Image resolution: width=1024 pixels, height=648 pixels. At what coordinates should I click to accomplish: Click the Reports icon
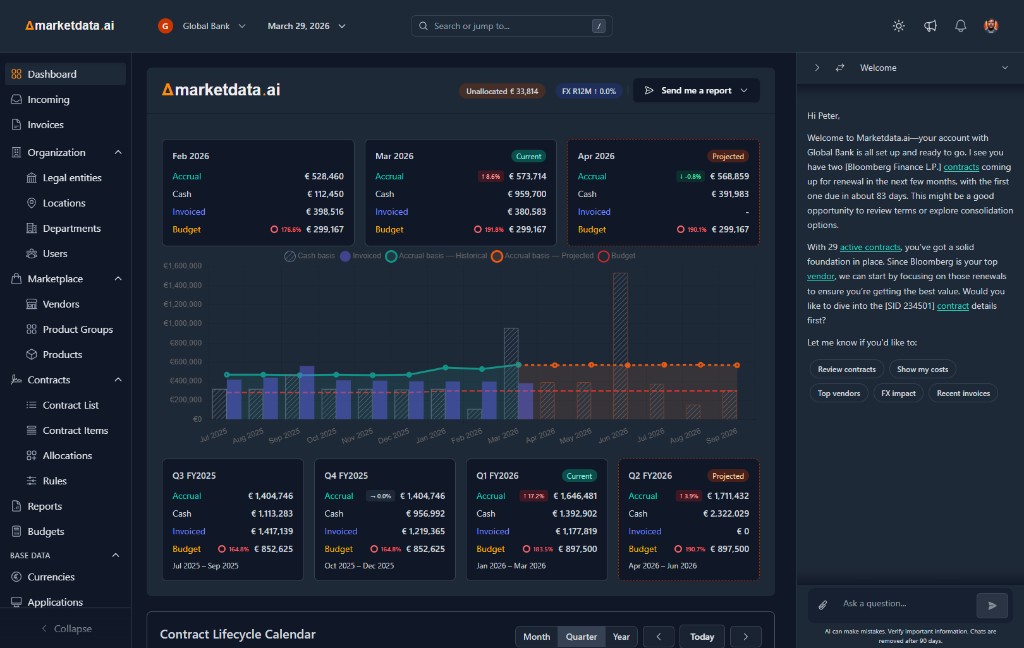point(16,506)
